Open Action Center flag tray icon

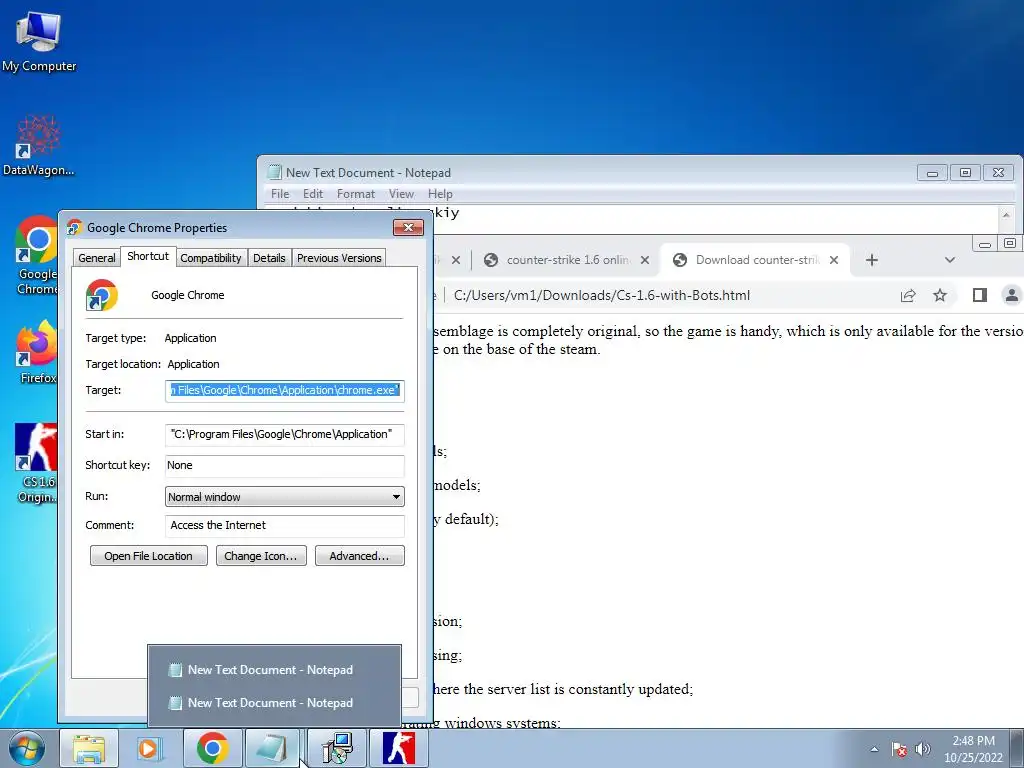click(x=899, y=749)
